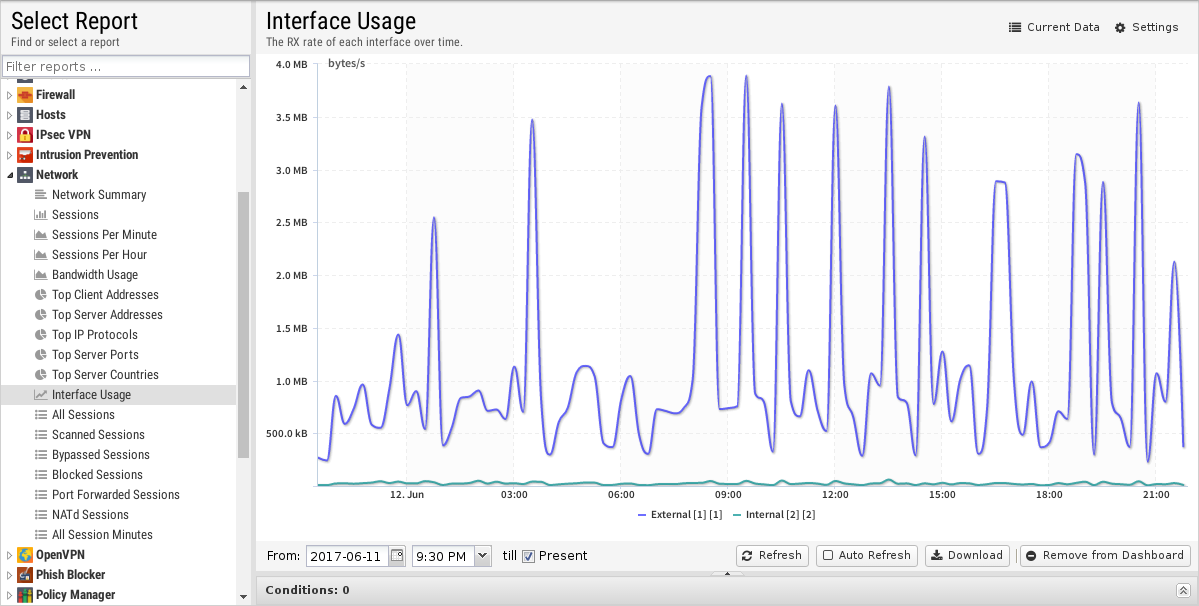Click the Intrusion Prevention icon
Viewport: 1199px width, 606px height.
click(24, 154)
